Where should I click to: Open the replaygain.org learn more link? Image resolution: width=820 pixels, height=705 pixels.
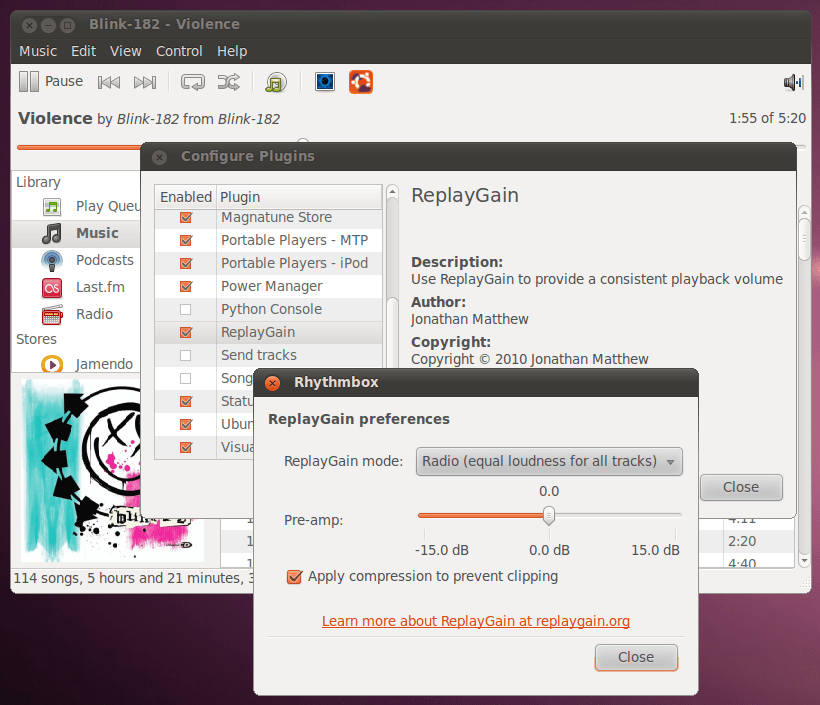point(475,621)
